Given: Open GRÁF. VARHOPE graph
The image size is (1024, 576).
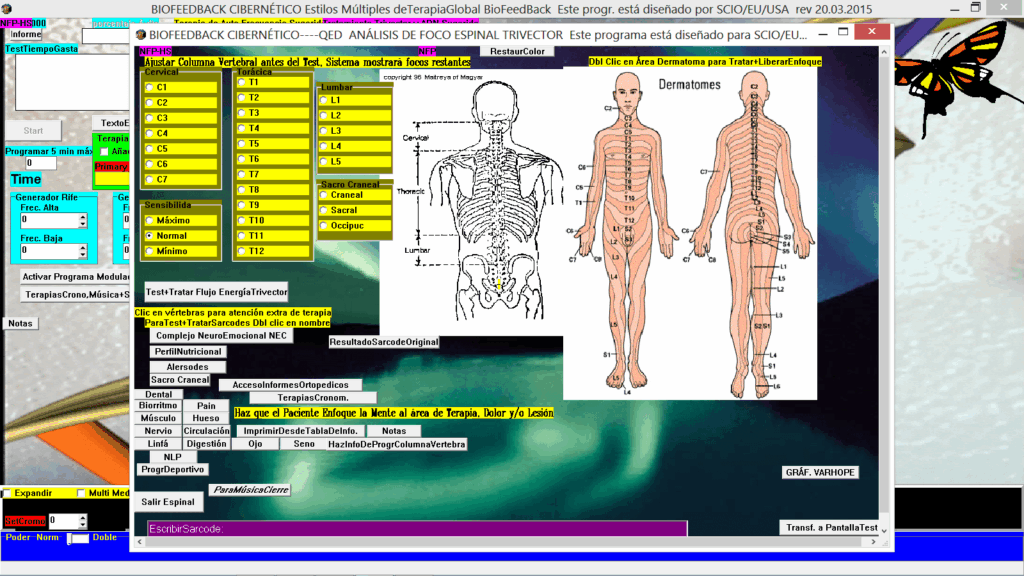Looking at the screenshot, I should click(x=819, y=472).
